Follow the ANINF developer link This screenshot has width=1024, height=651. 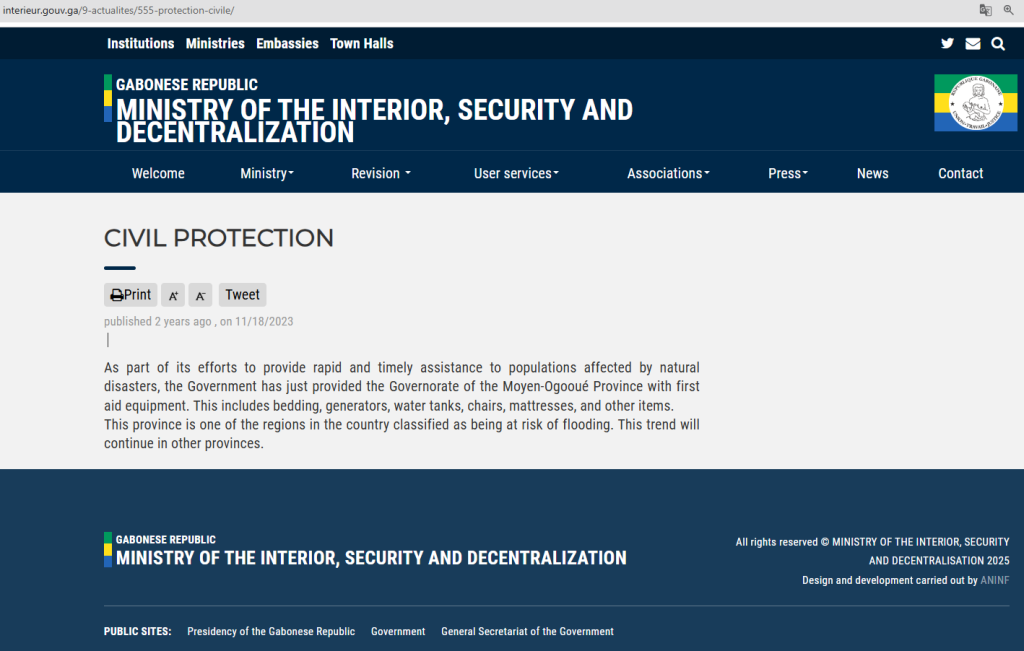(995, 580)
